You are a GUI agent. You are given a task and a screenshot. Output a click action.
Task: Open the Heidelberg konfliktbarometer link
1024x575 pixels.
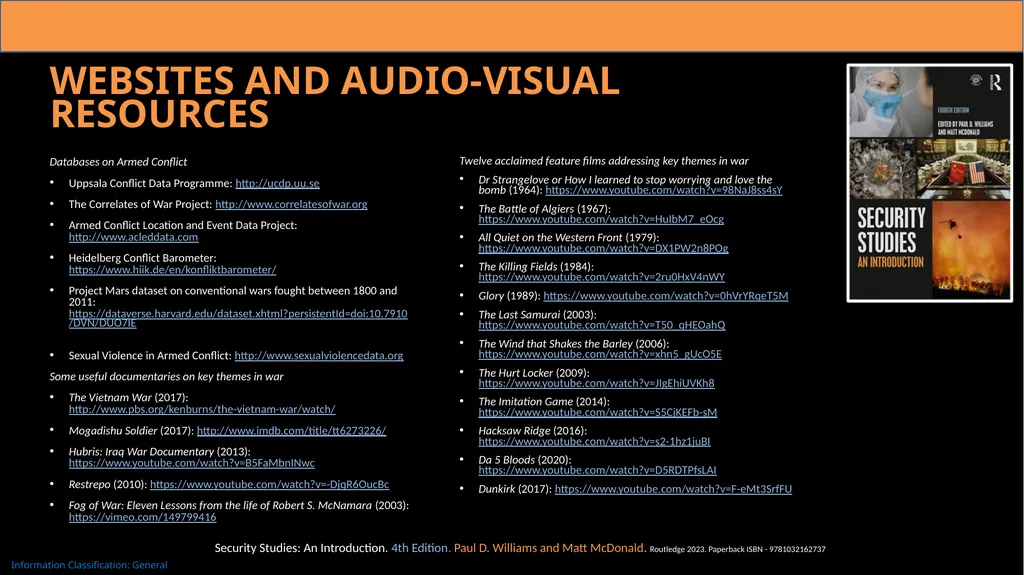pyautogui.click(x=172, y=270)
